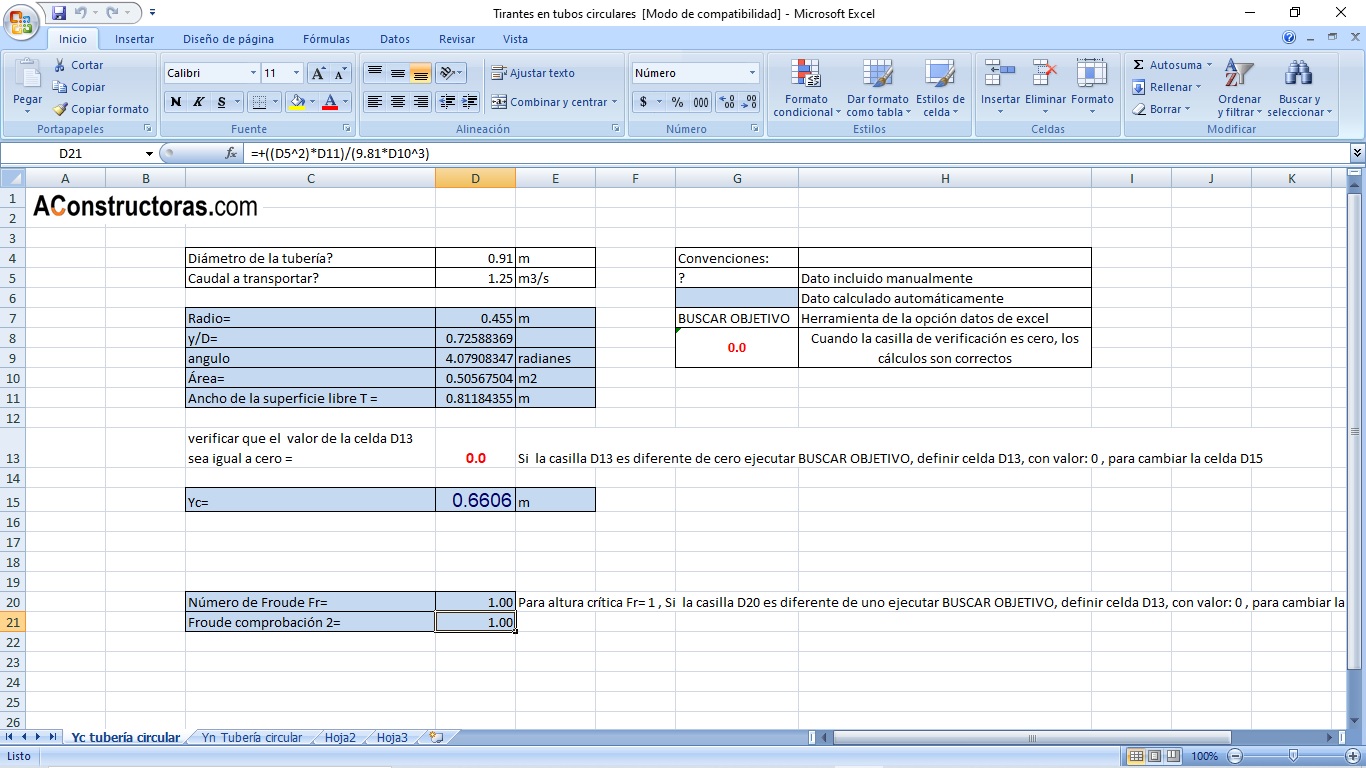Toggle Ajustar texto wrapping
The height and width of the screenshot is (768, 1366).
click(x=533, y=73)
